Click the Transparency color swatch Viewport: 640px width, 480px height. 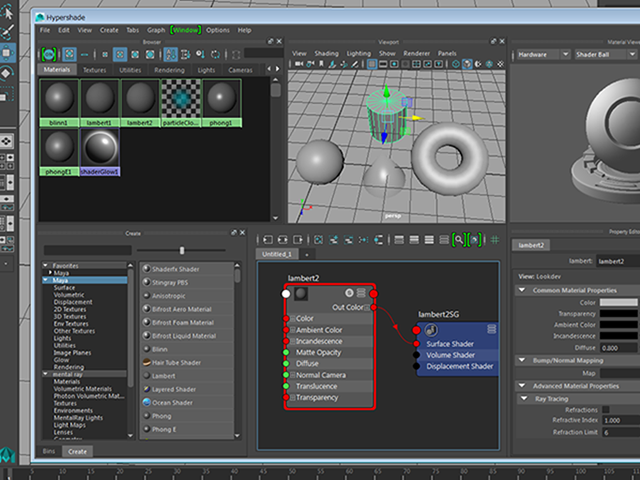pos(618,314)
